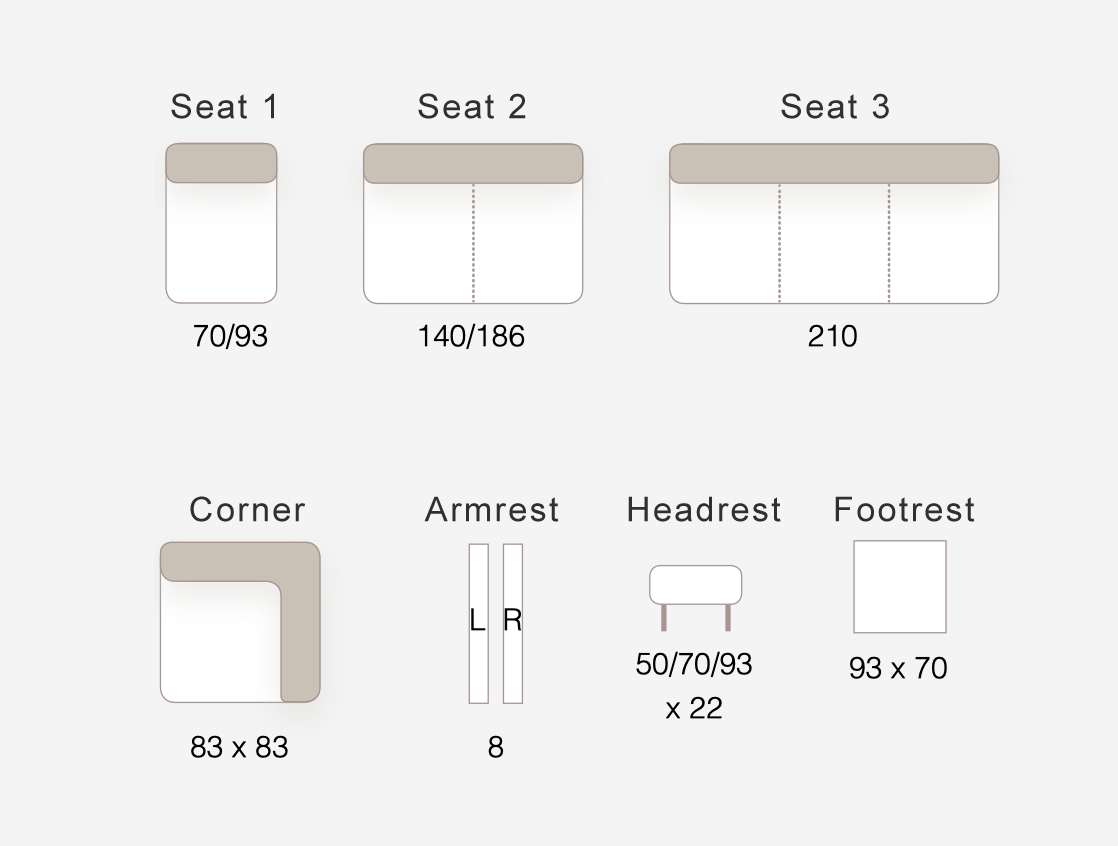Select the 140/186 width text
1118x846 pixels.
click(x=471, y=336)
